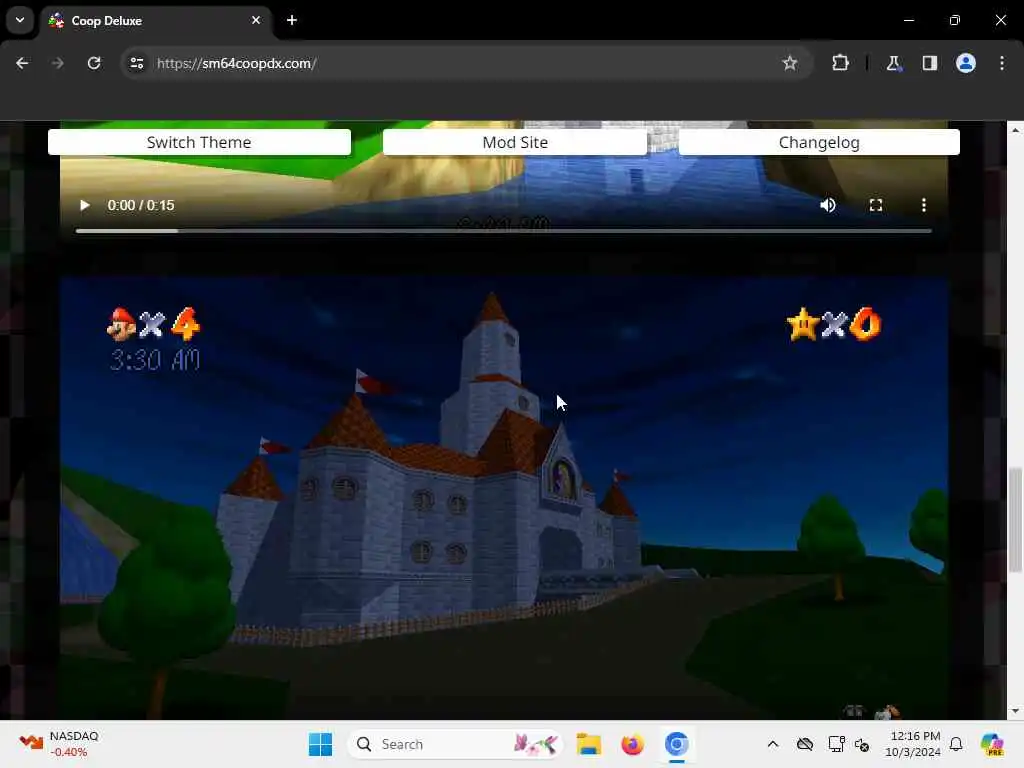The height and width of the screenshot is (768, 1024).
Task: Click the scrollbar up arrow
Action: (x=1015, y=130)
